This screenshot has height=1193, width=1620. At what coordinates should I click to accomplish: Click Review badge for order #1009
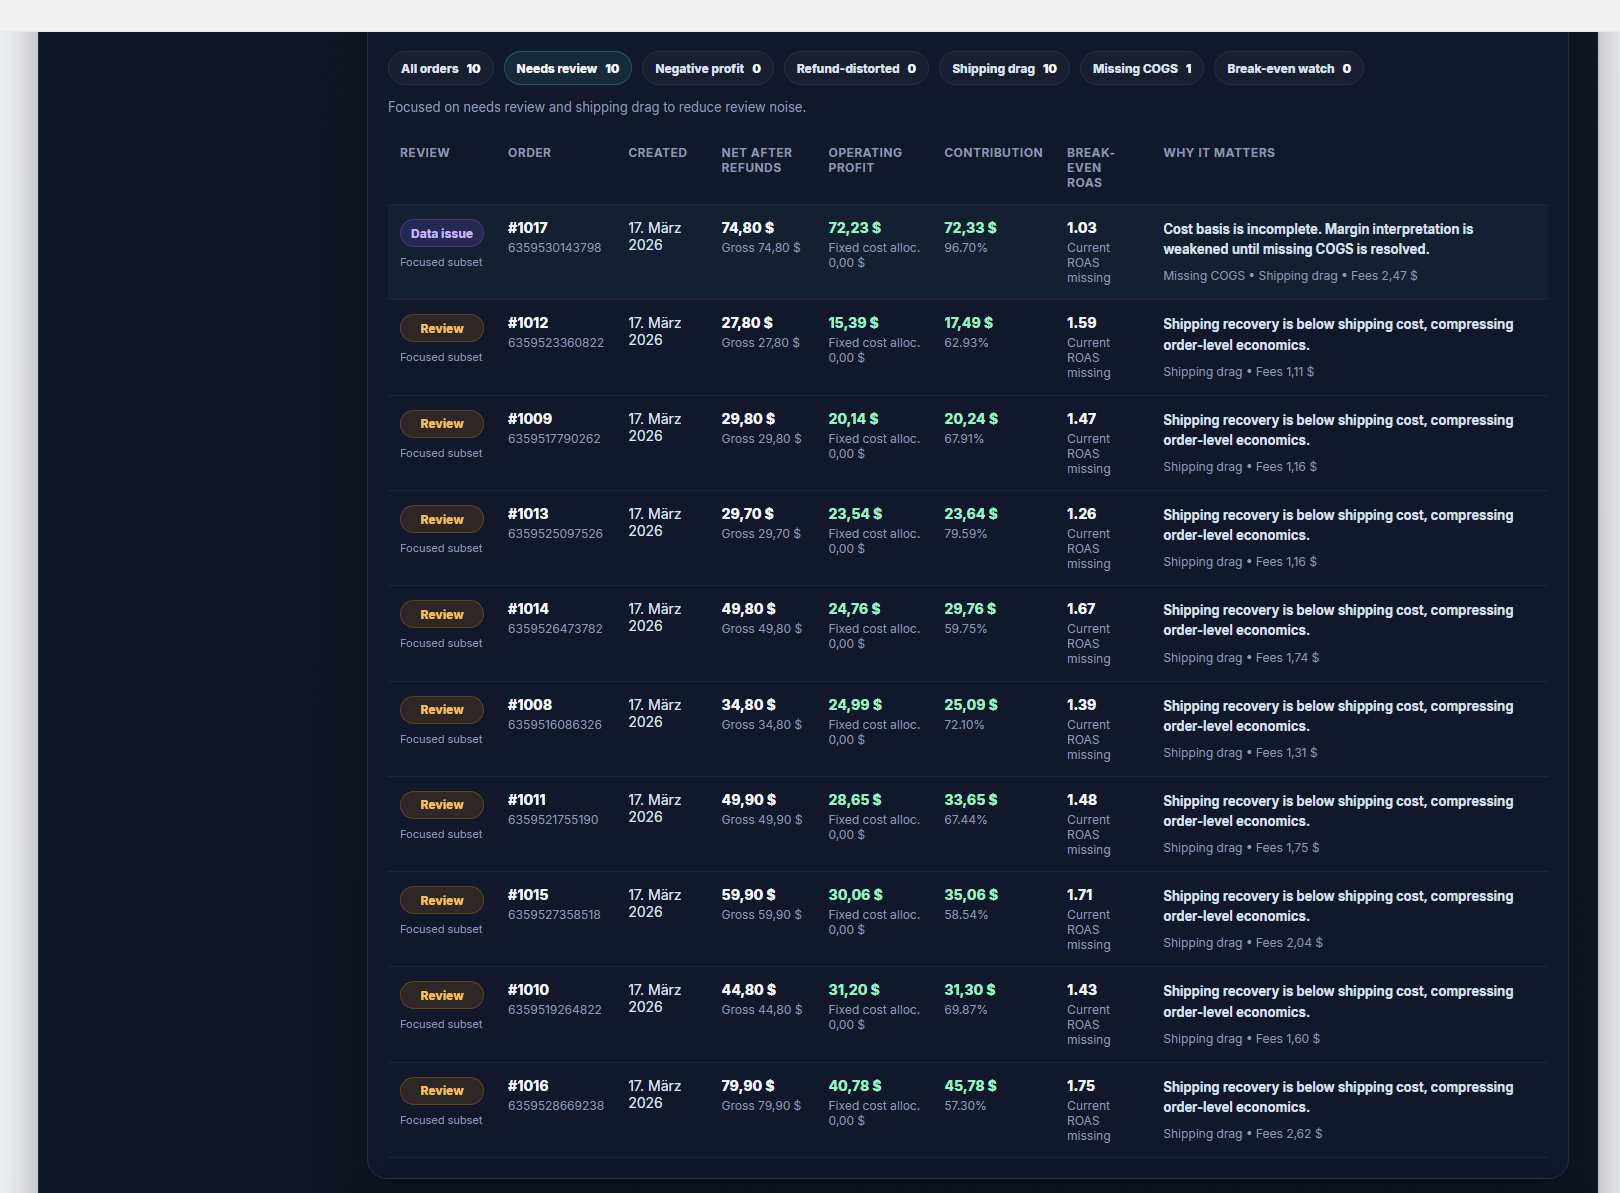click(441, 424)
